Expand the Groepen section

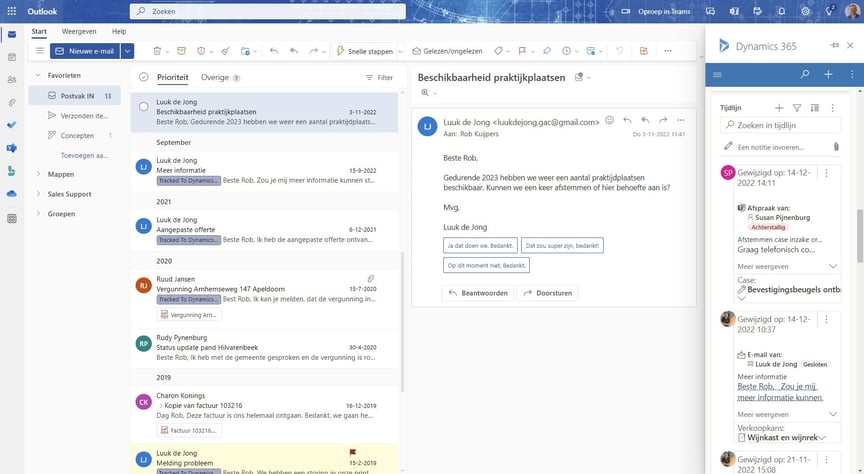click(x=38, y=214)
